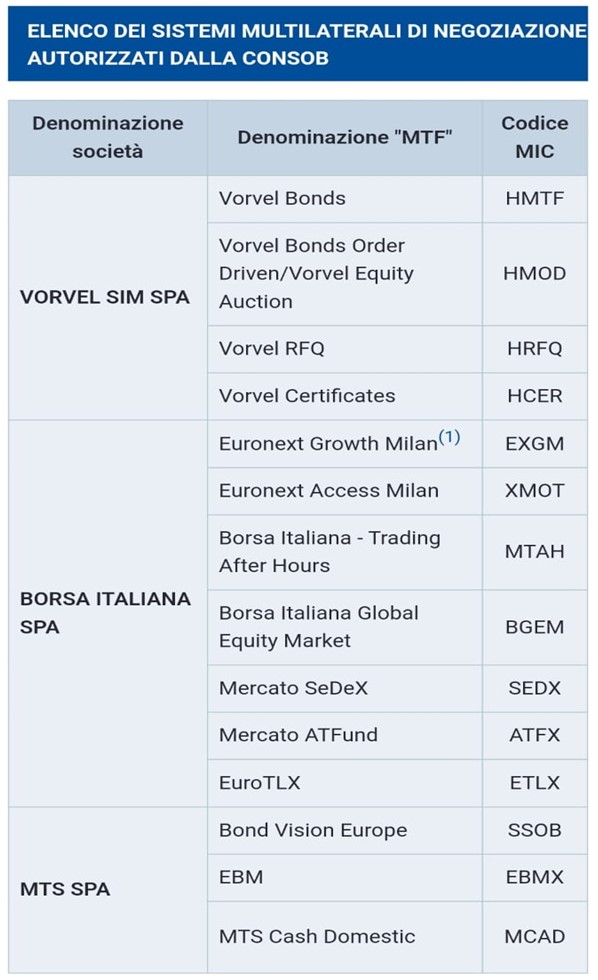Select the HMOD MIC code
Screen dimensions: 598x980
click(x=535, y=274)
